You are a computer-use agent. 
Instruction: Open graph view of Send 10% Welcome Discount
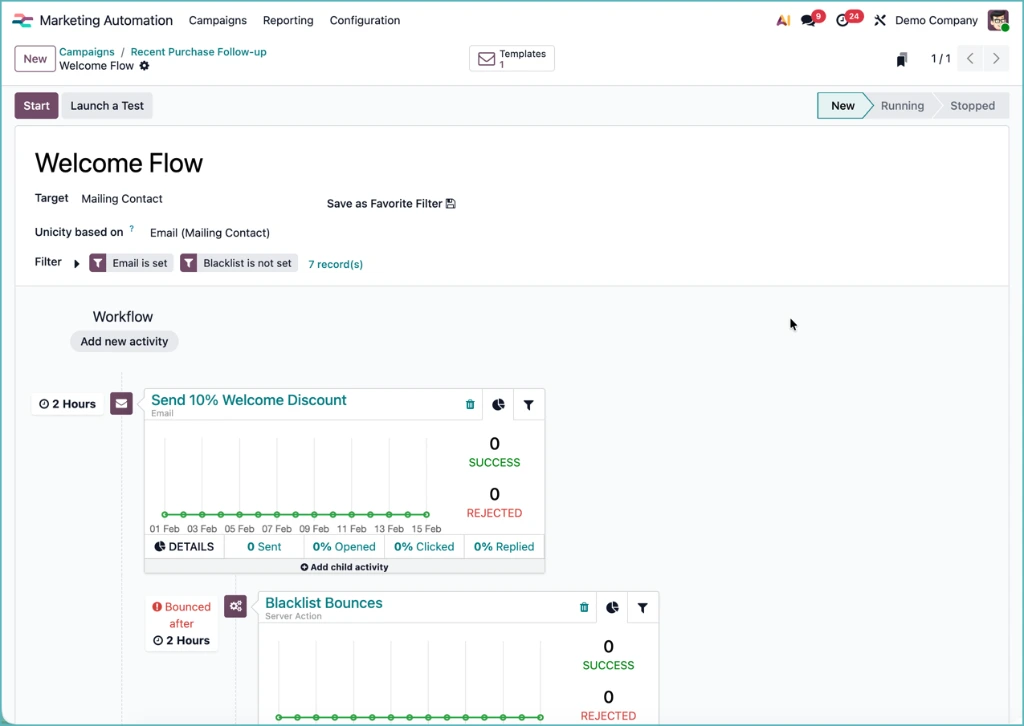pos(498,405)
